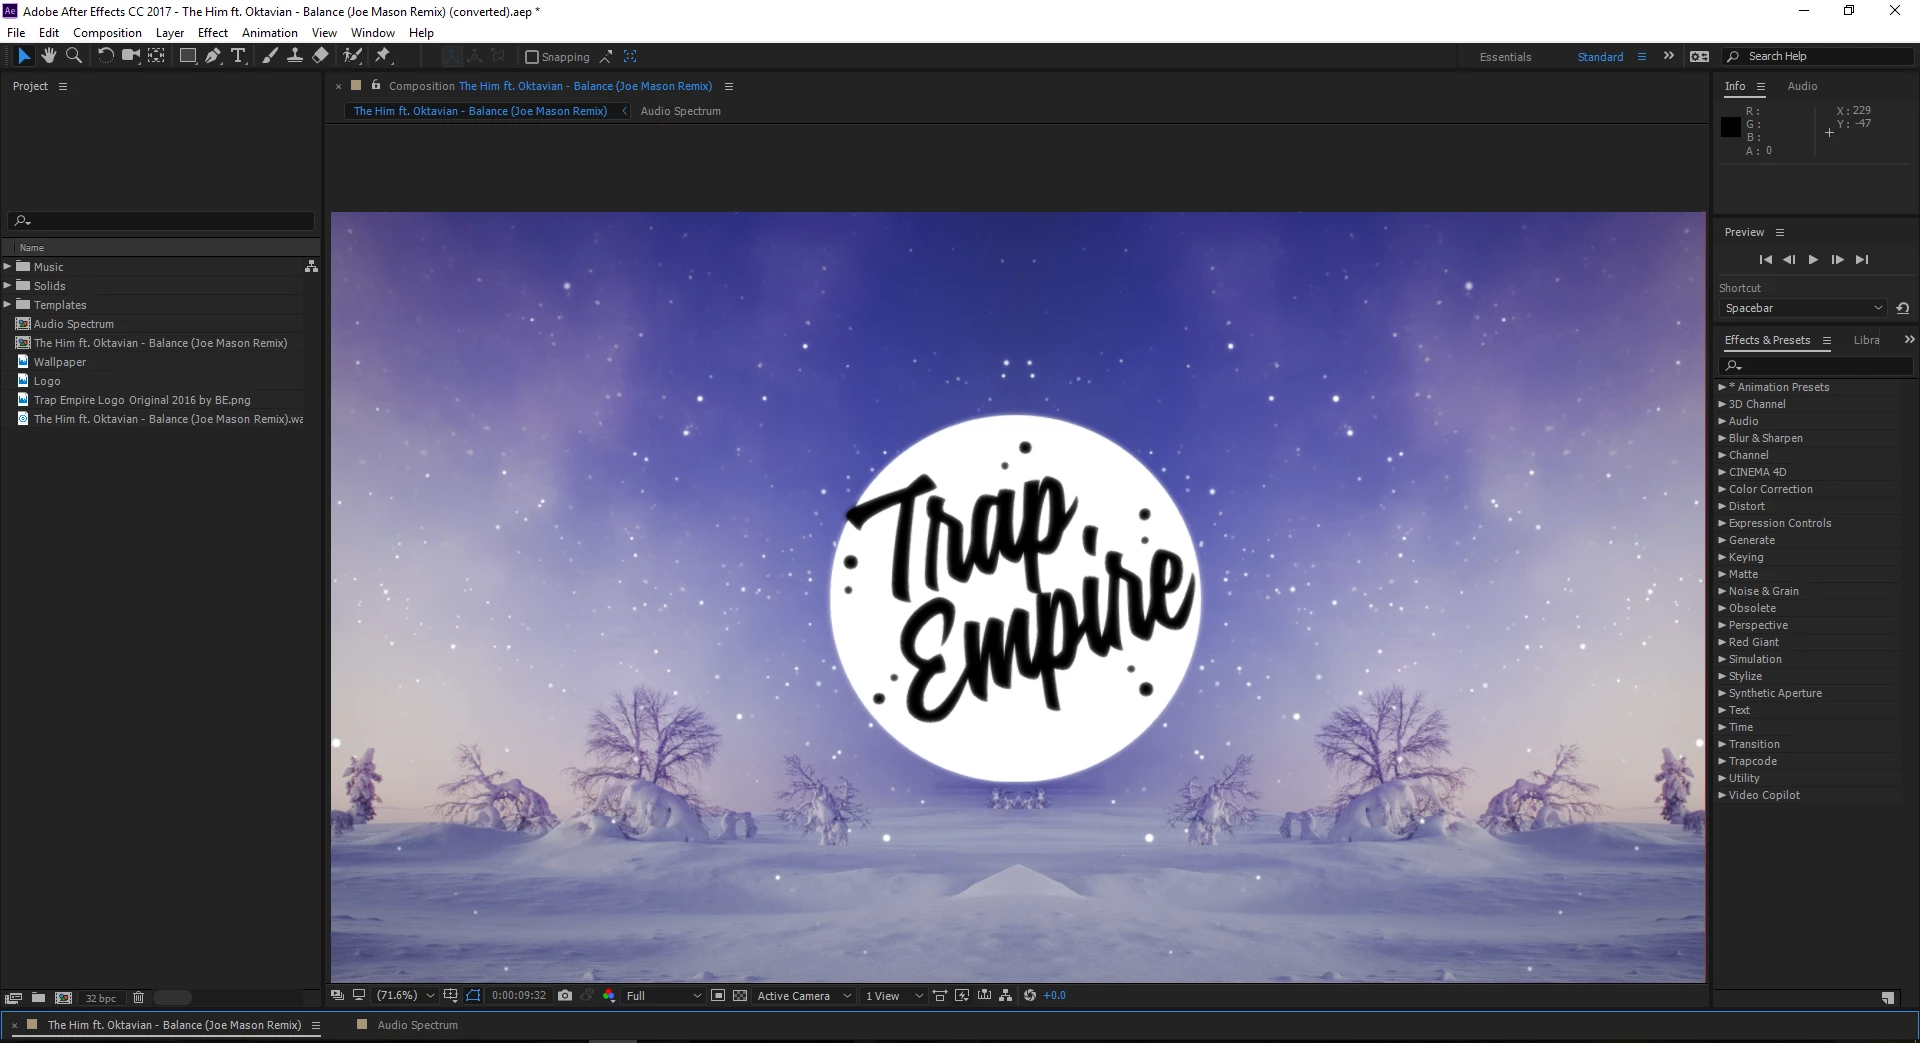Select the Brush tool
Viewport: 1920px width, 1043px height.
[270, 56]
